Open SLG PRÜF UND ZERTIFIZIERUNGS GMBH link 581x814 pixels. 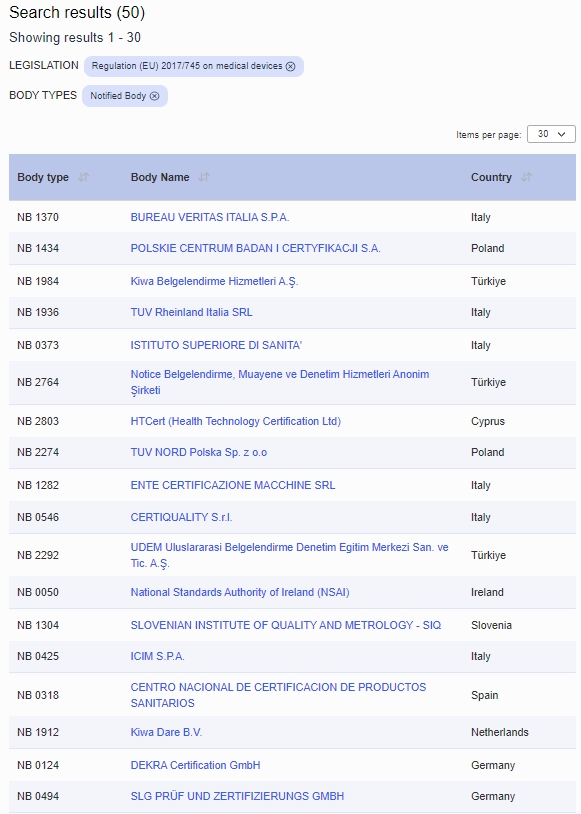(x=237, y=796)
